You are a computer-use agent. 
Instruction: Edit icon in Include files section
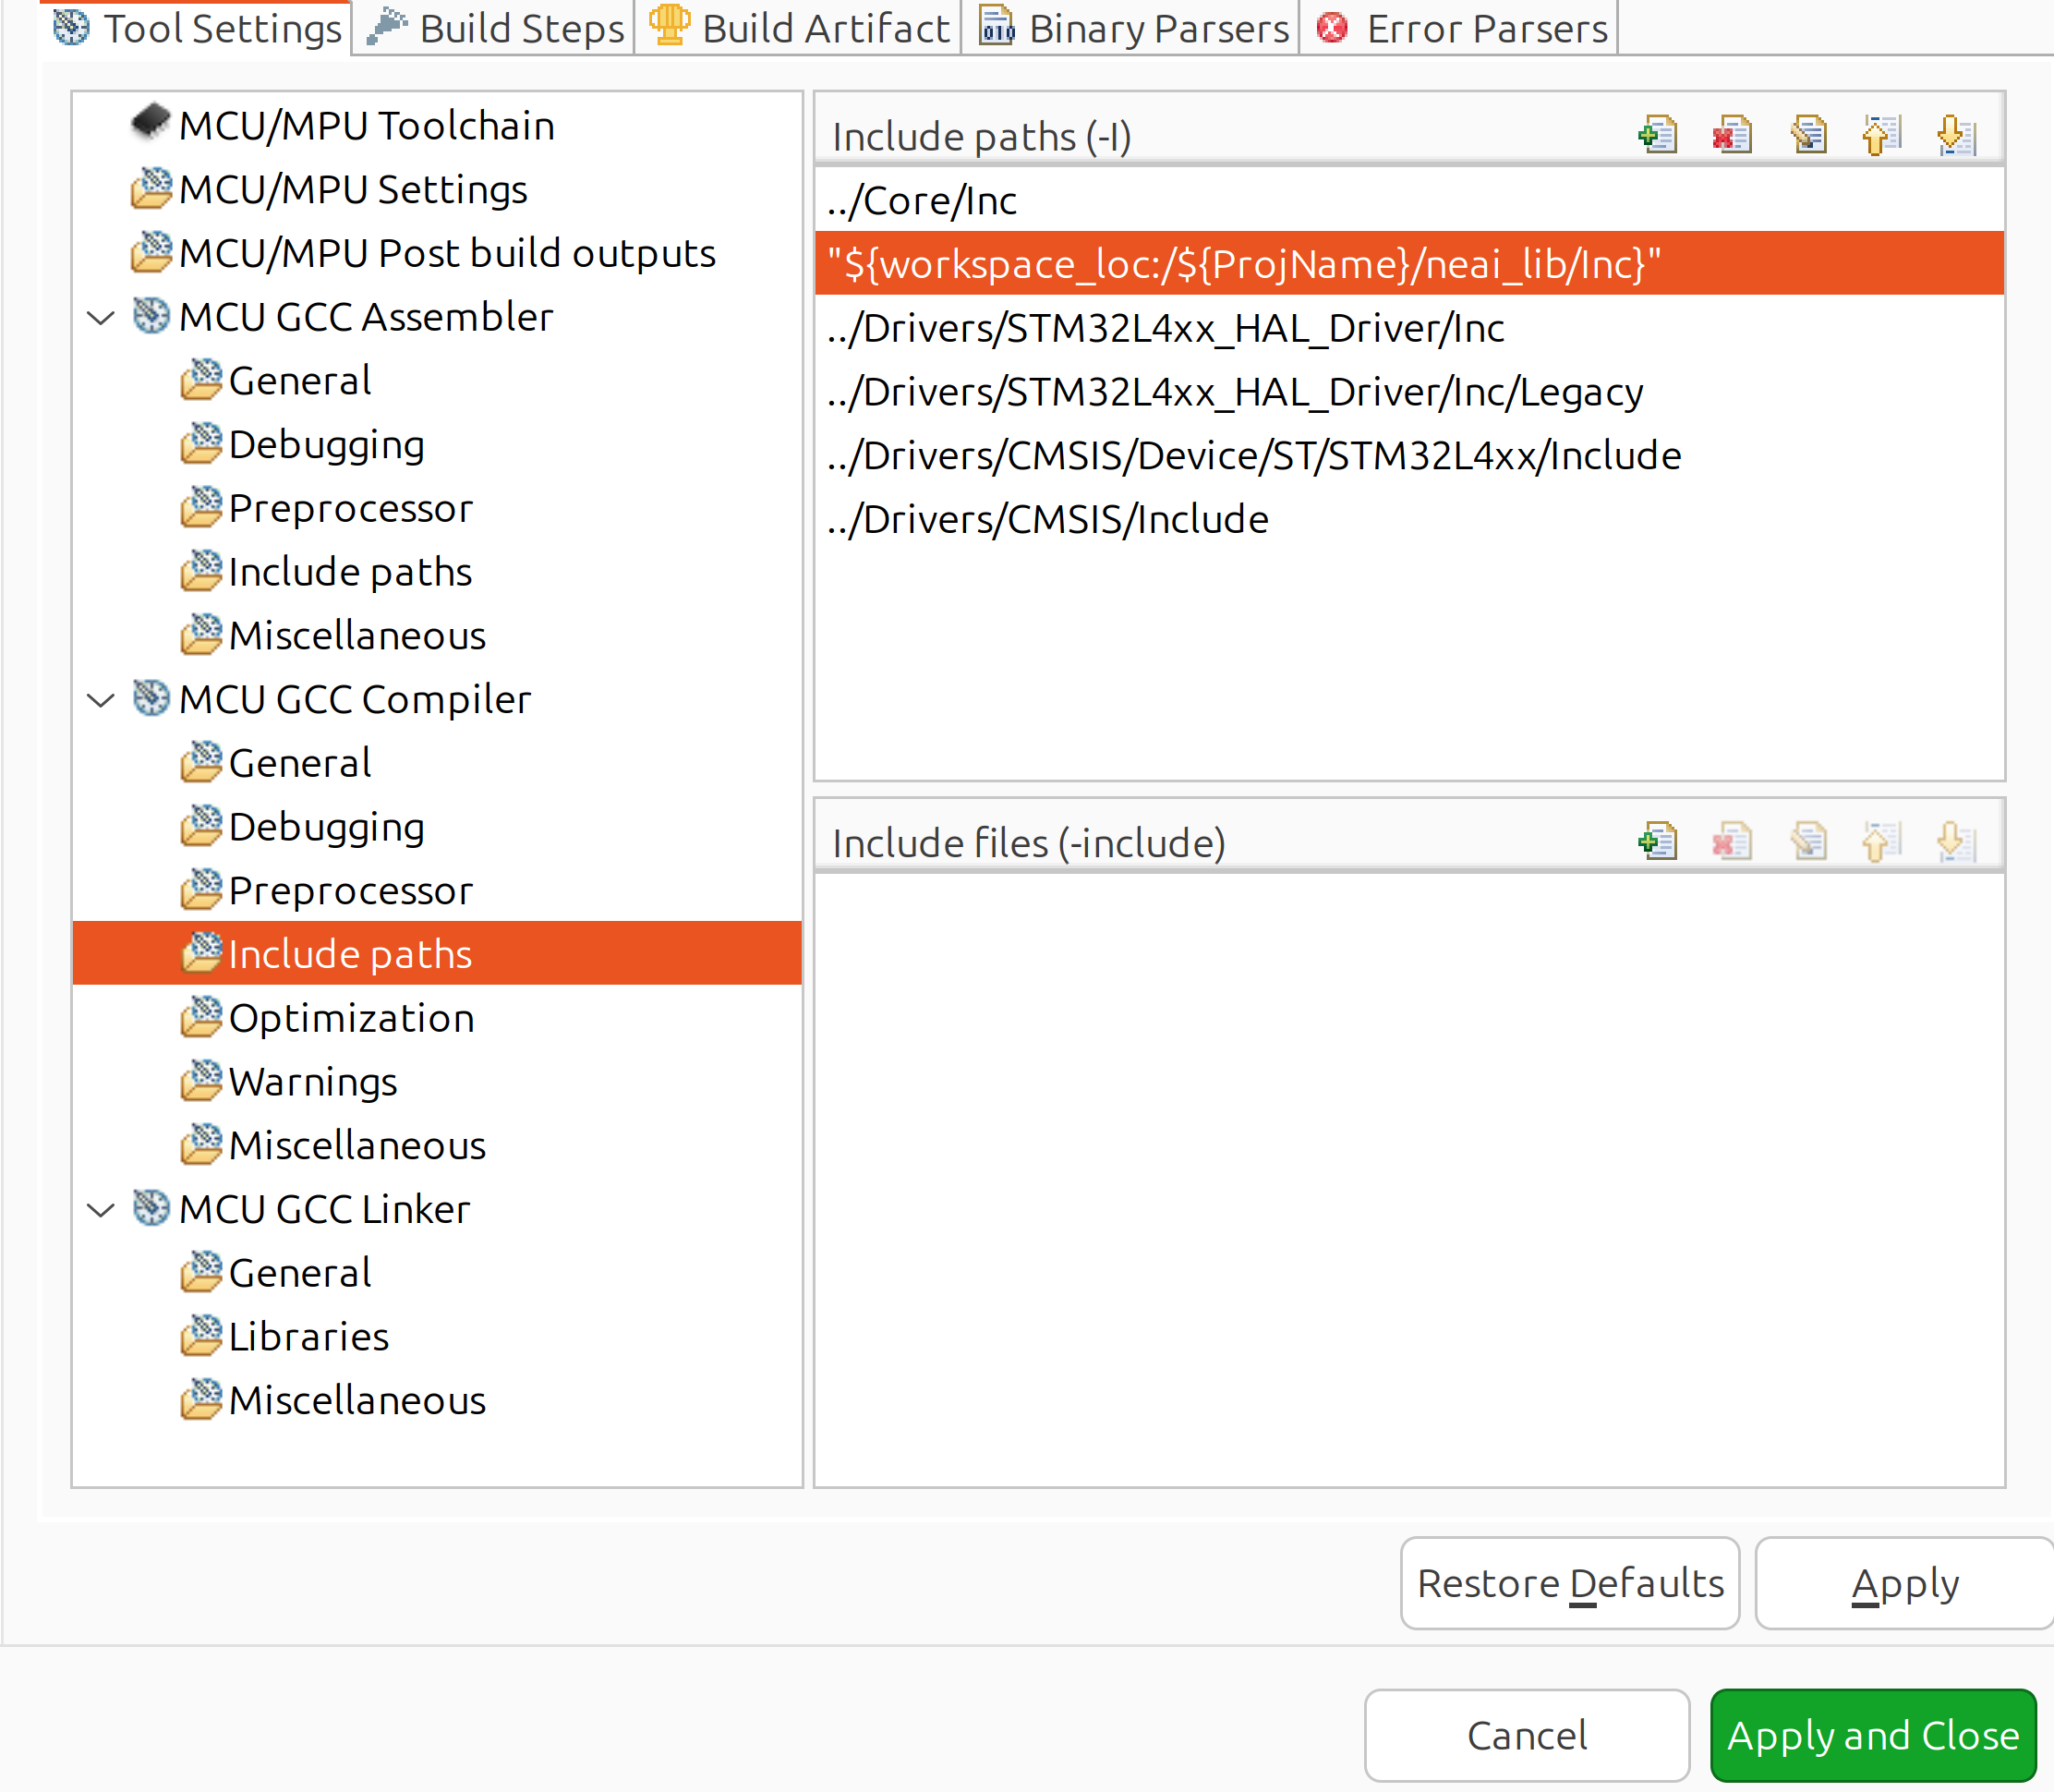click(1810, 841)
